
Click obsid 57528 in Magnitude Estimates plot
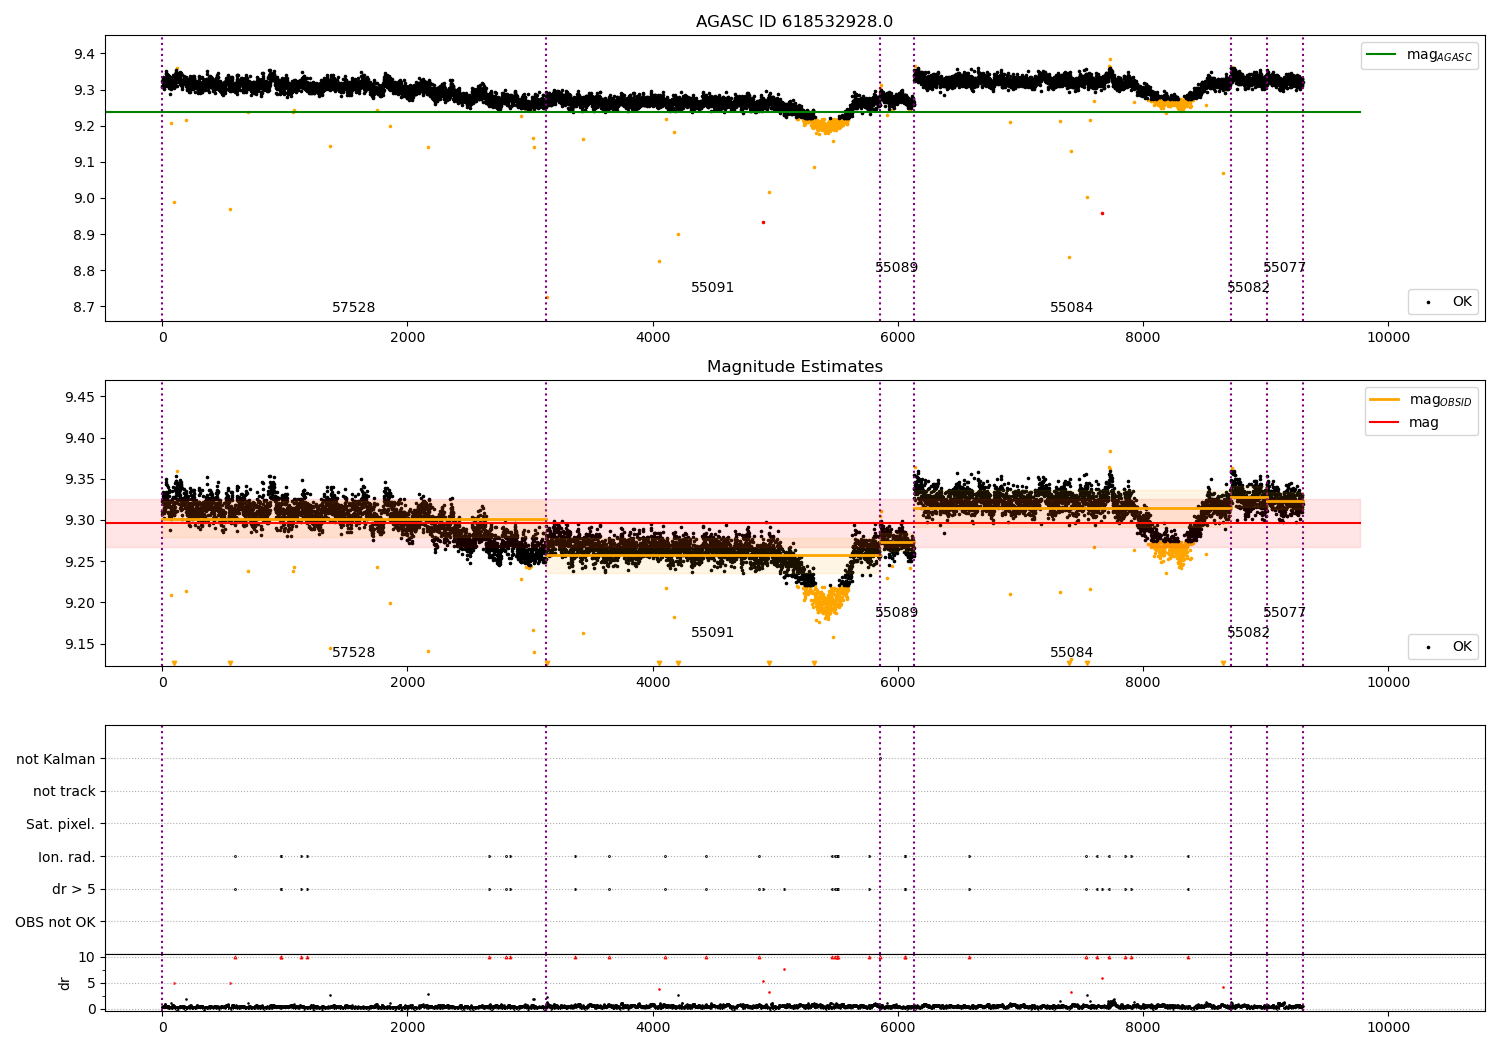(354, 653)
